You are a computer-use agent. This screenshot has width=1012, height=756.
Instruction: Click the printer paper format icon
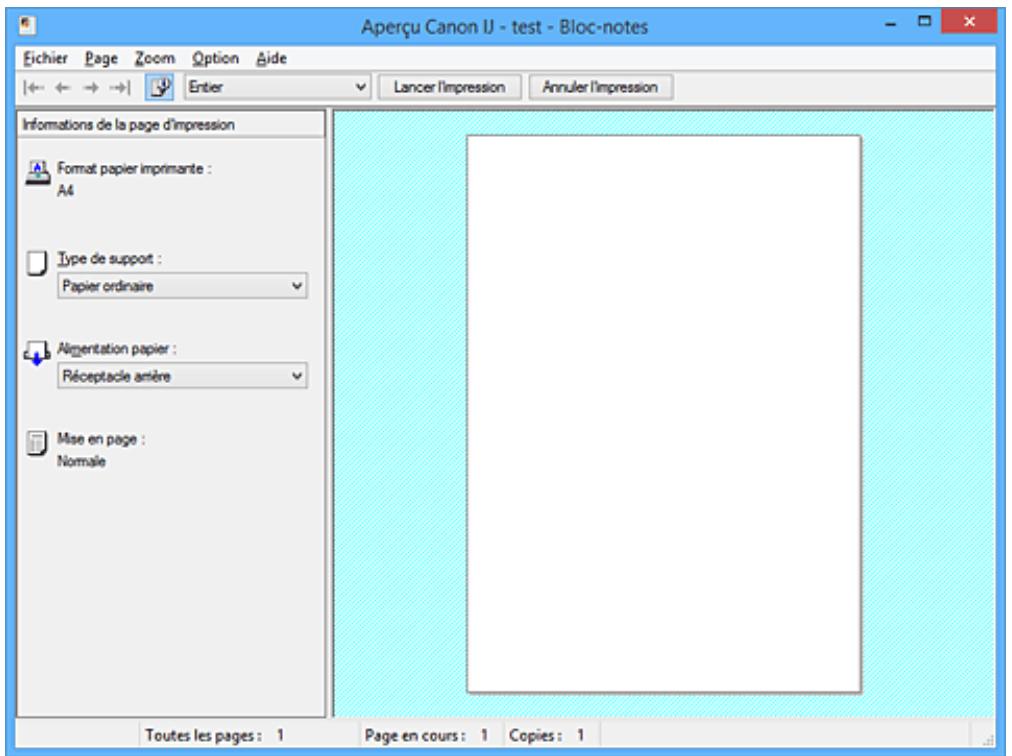[x=36, y=171]
